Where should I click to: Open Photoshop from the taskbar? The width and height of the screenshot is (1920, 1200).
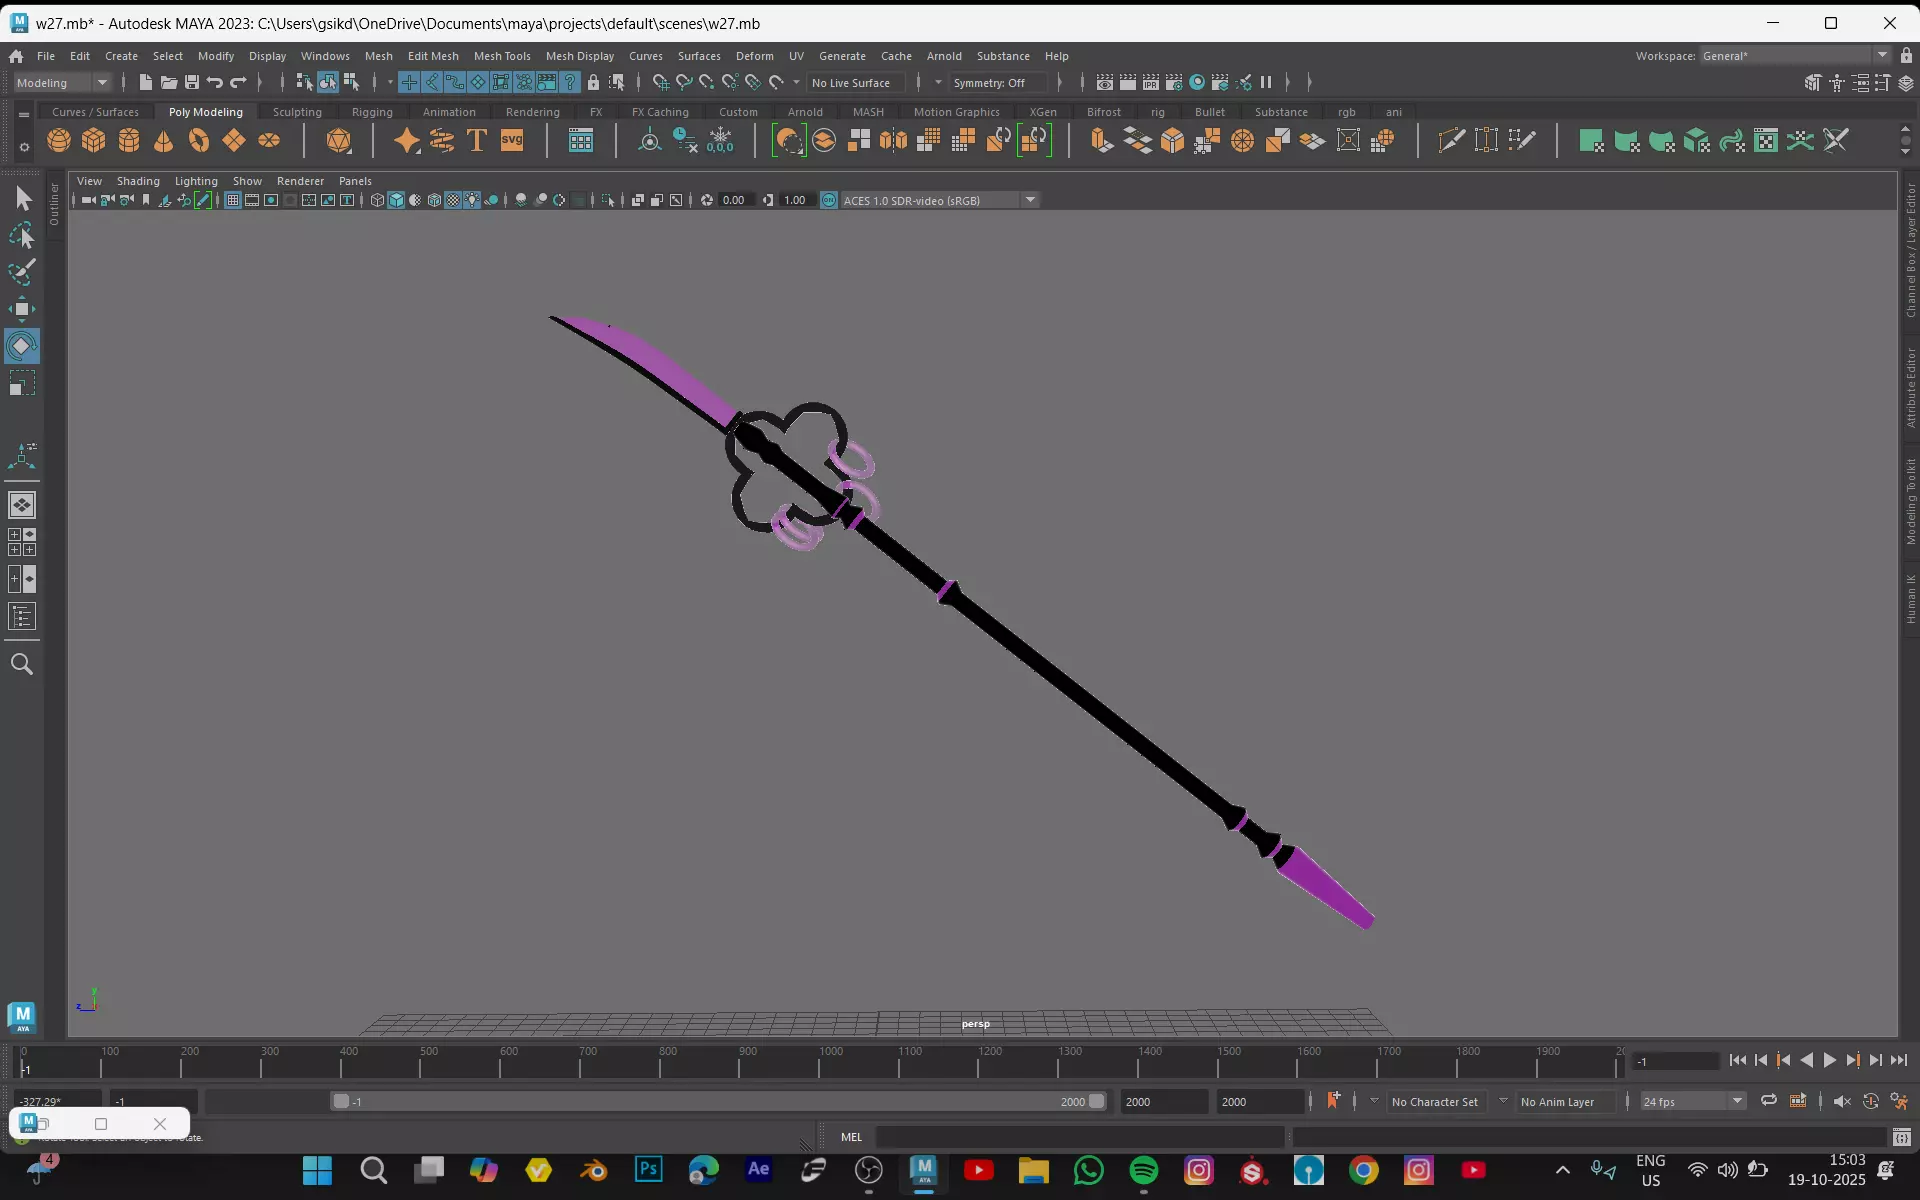pos(648,1170)
